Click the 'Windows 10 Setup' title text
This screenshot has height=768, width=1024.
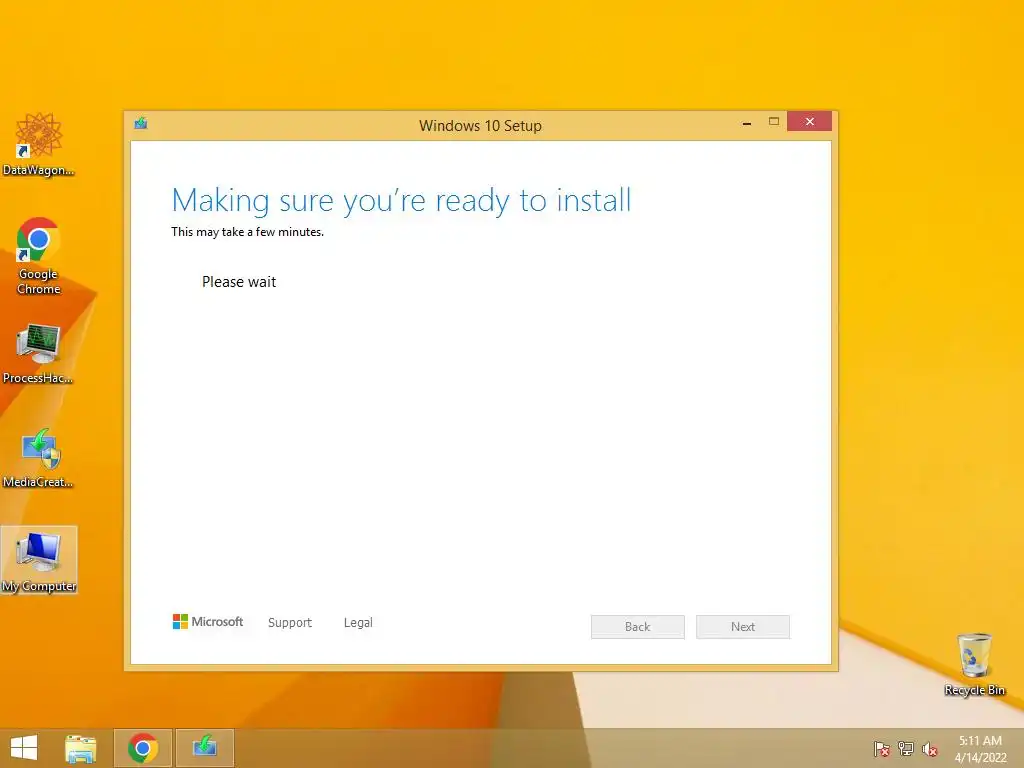point(480,125)
